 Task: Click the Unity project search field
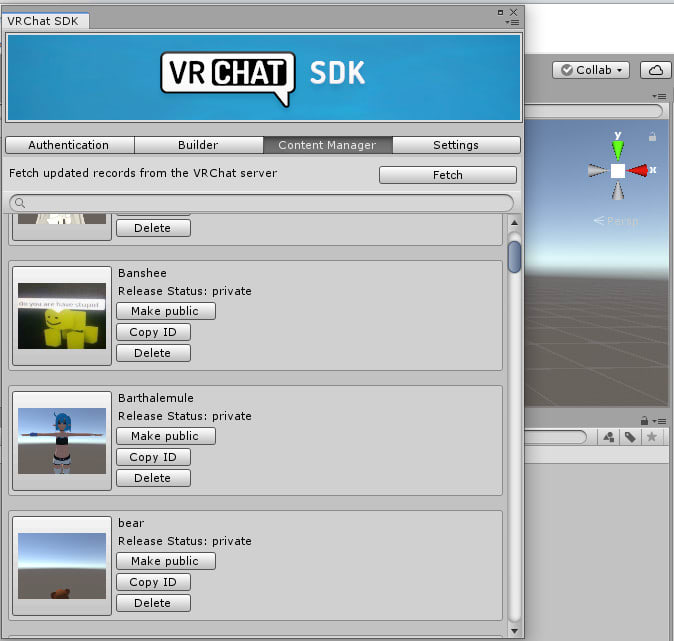pyautogui.click(x=556, y=437)
